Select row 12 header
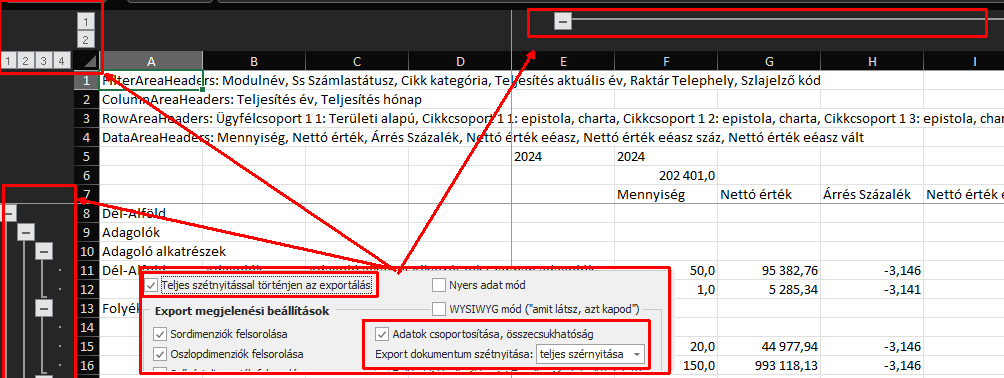The image size is (1004, 378). coord(86,290)
